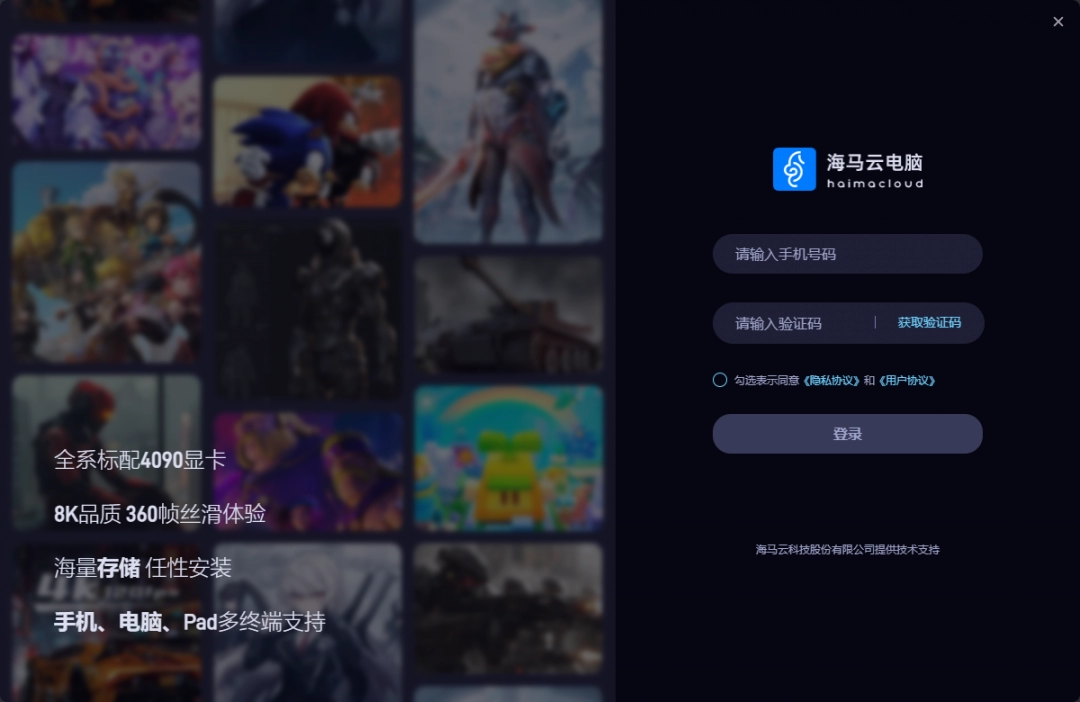This screenshot has width=1080, height=702.
Task: Click the phone number input field
Action: click(847, 254)
